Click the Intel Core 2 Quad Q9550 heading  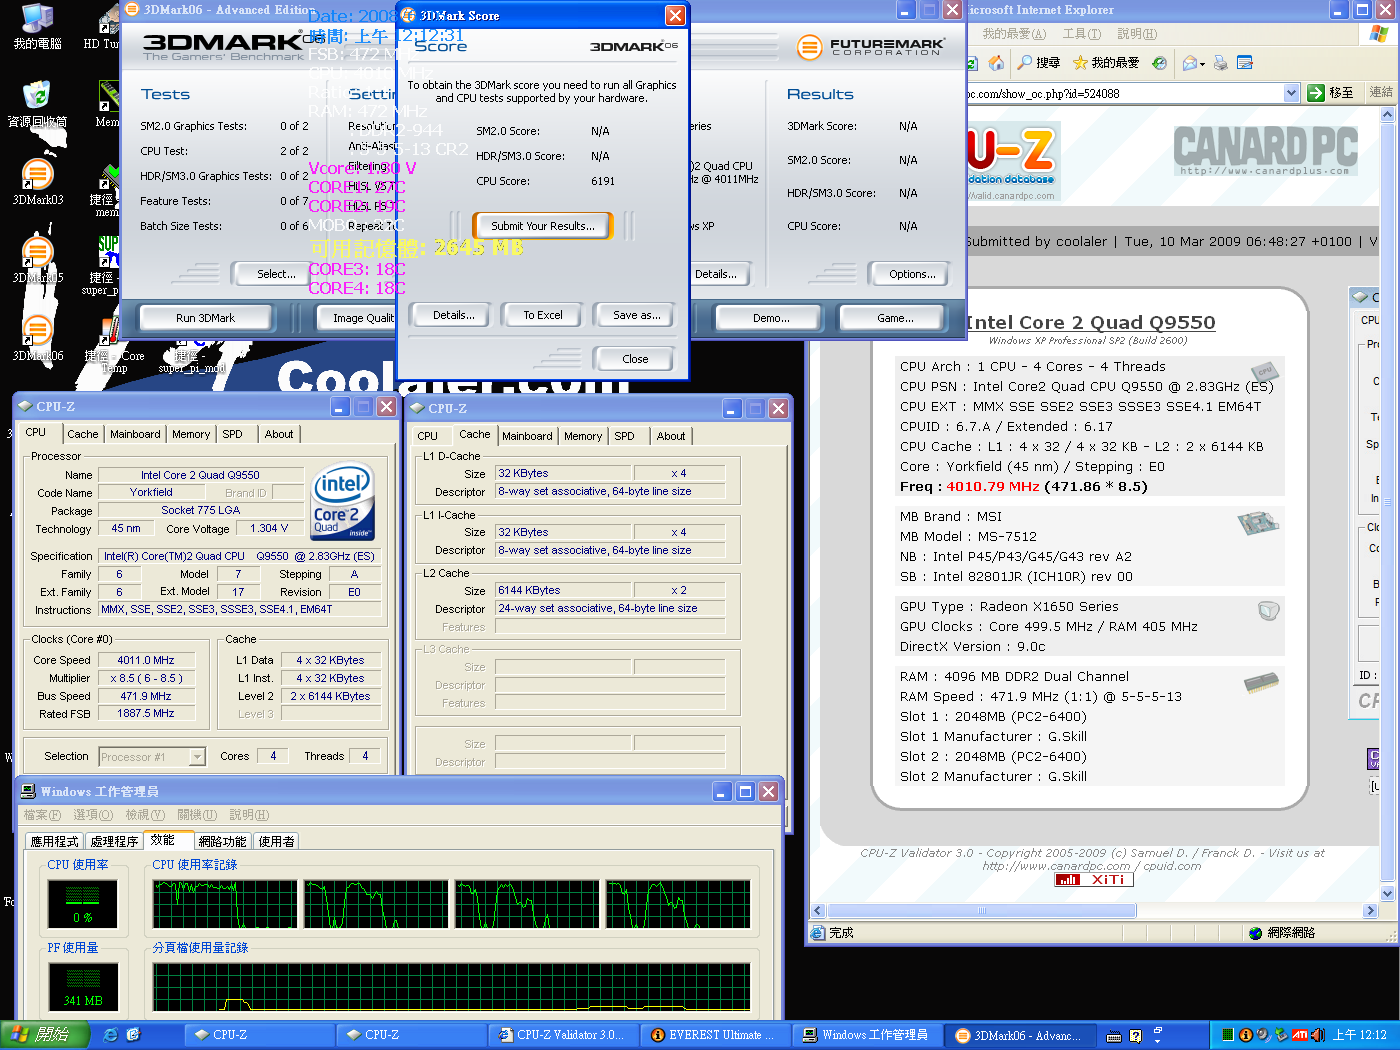tap(1092, 322)
